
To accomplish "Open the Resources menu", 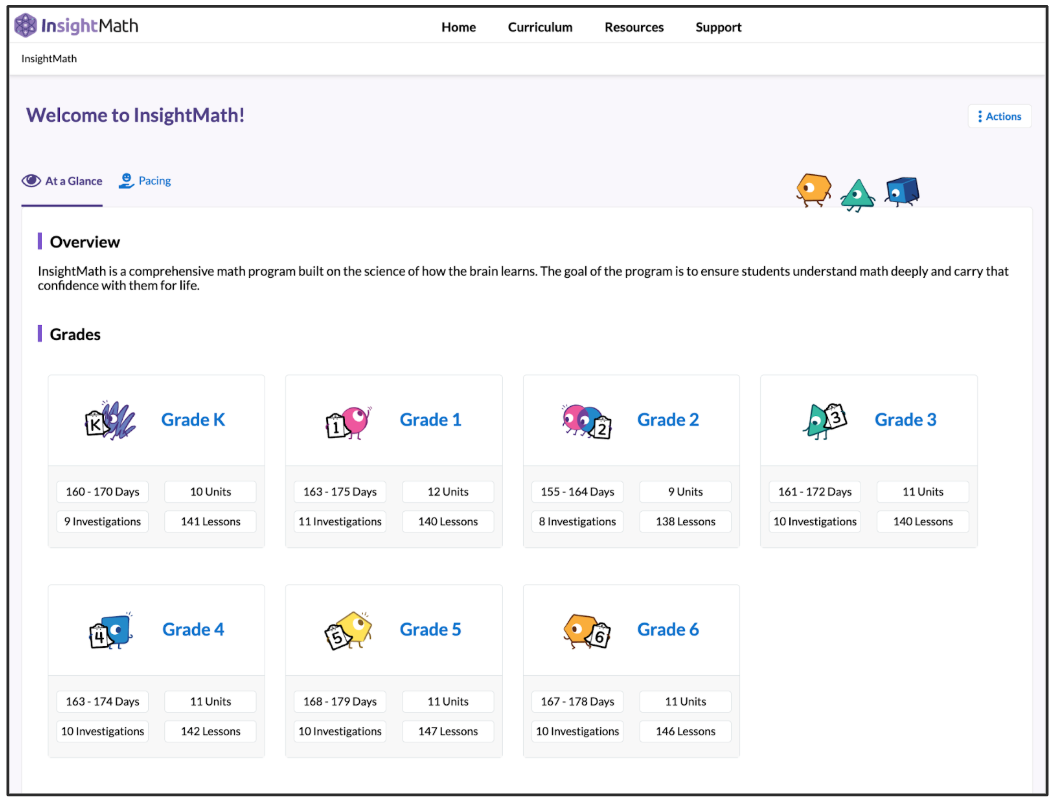I will point(634,27).
